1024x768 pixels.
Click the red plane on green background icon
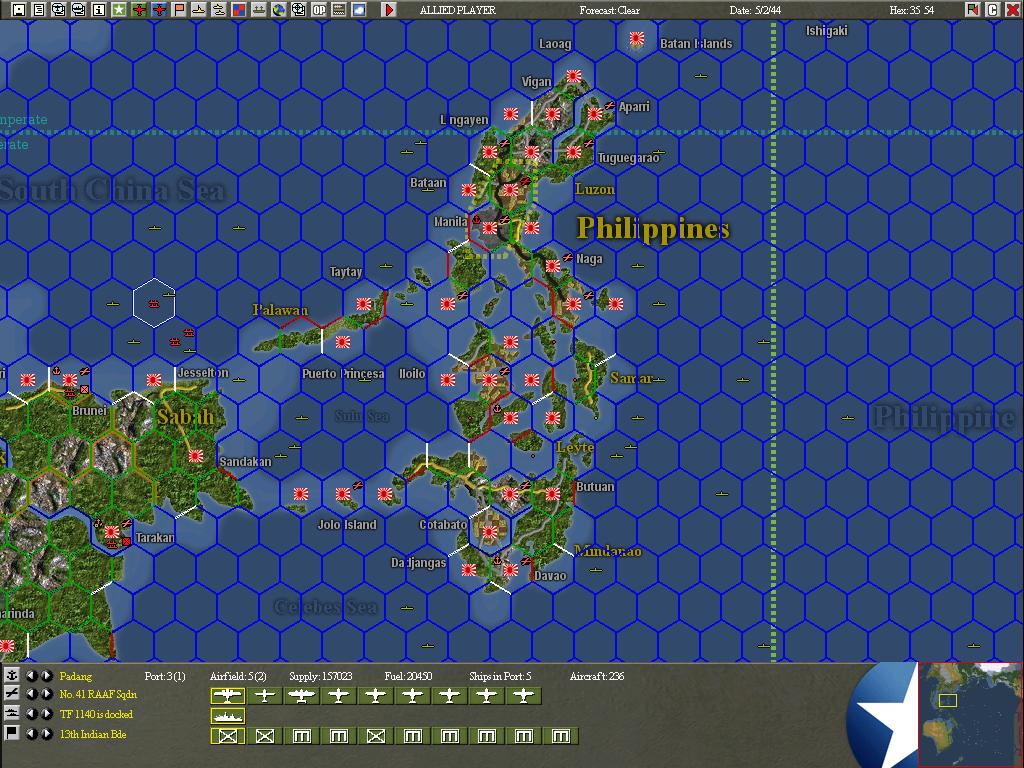pos(138,9)
